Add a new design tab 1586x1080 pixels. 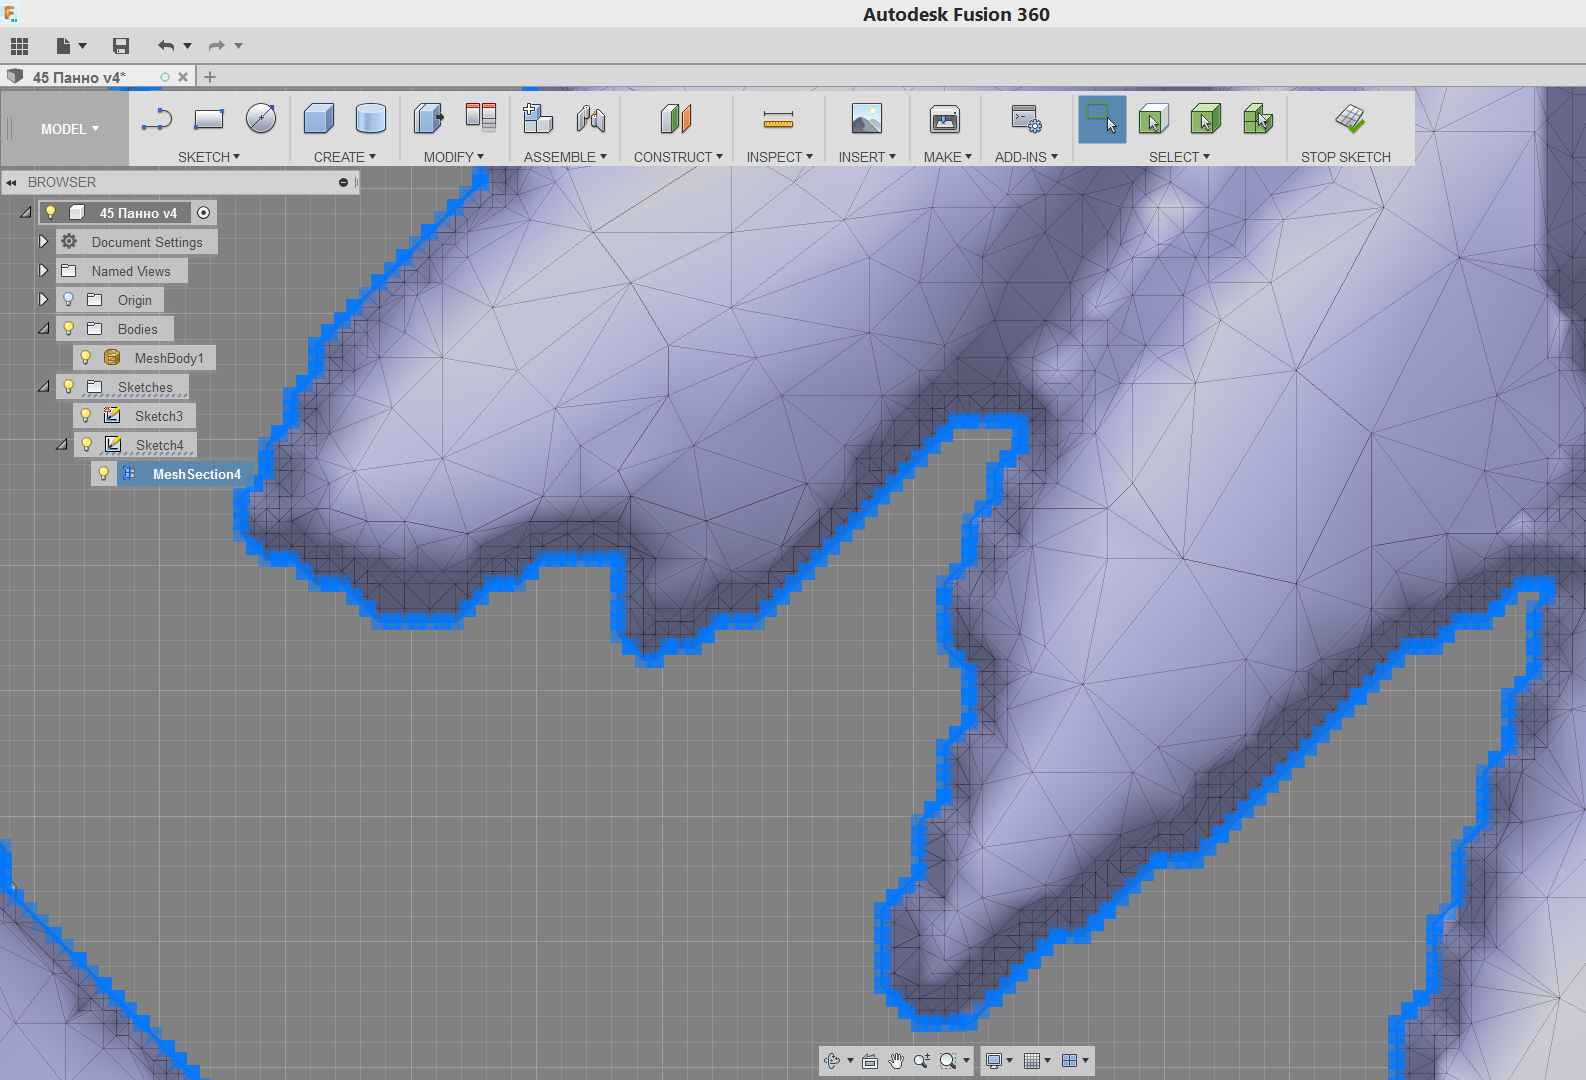[210, 77]
